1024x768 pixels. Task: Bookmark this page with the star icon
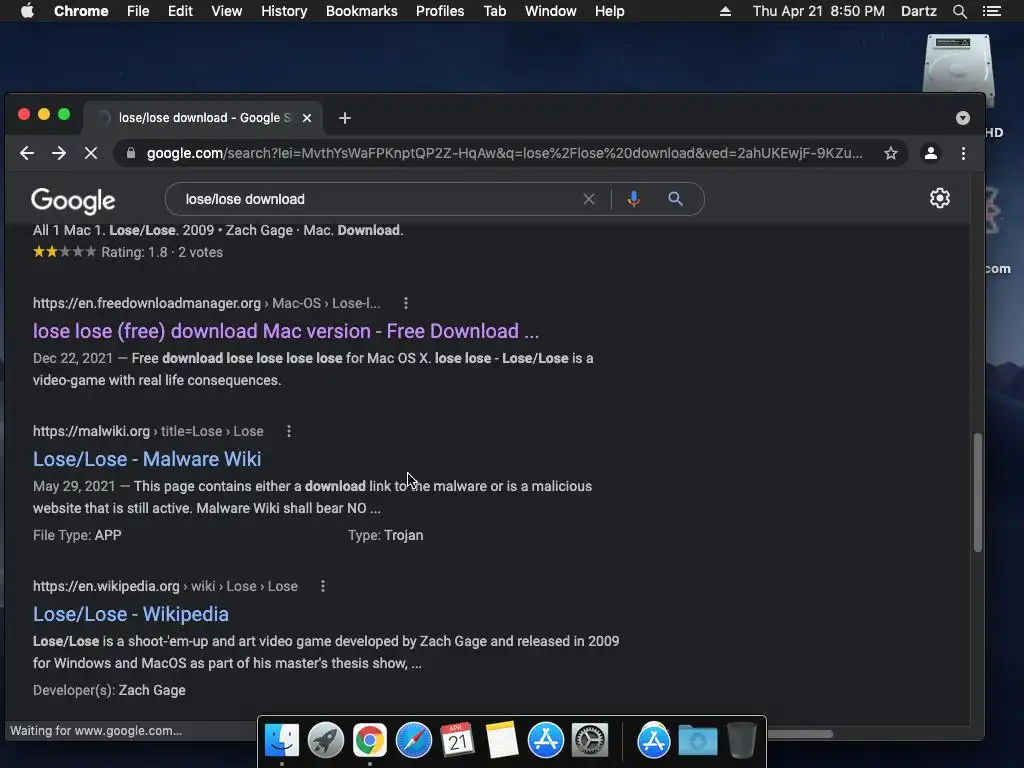point(891,153)
